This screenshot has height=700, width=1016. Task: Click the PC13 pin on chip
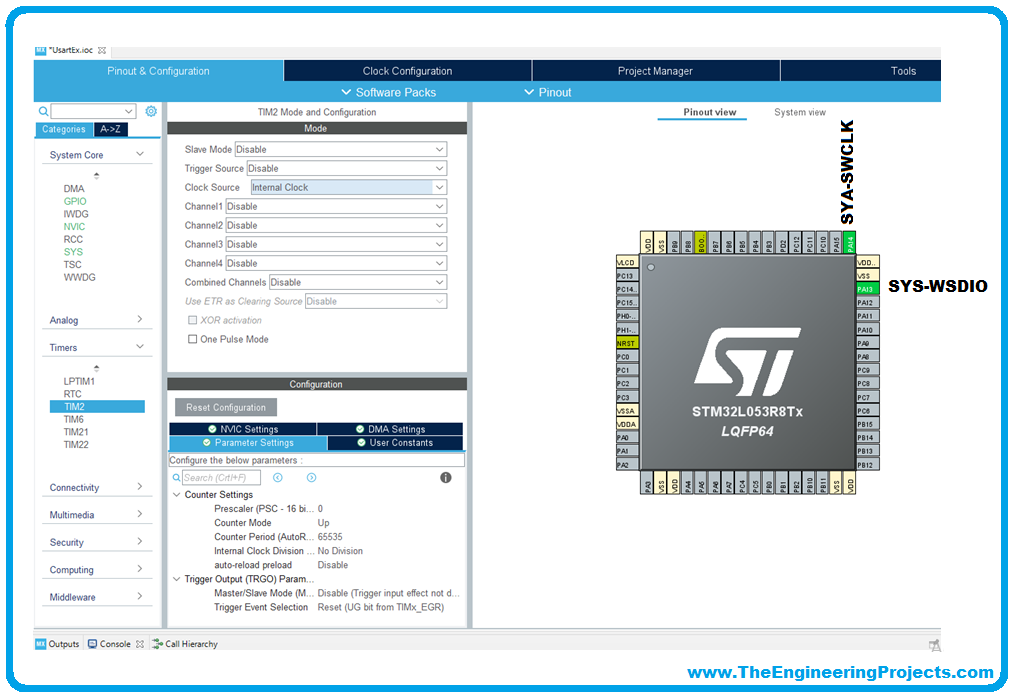627,275
